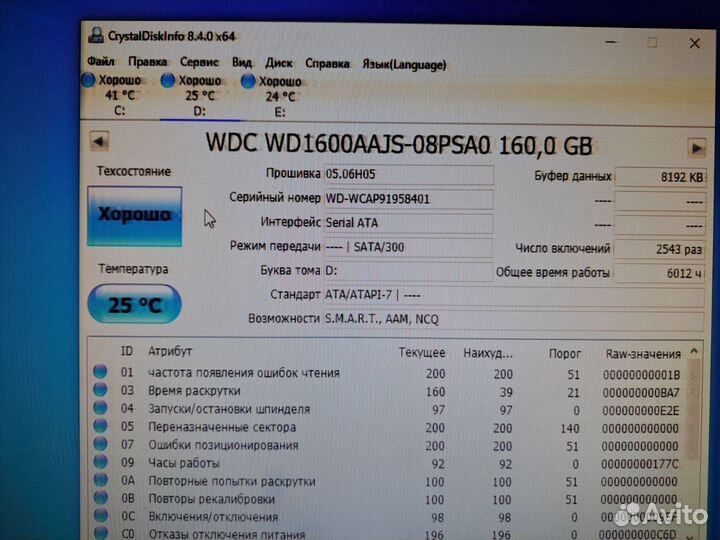Image resolution: width=720 pixels, height=540 pixels.
Task: Open the Правка menu
Action: [147, 62]
